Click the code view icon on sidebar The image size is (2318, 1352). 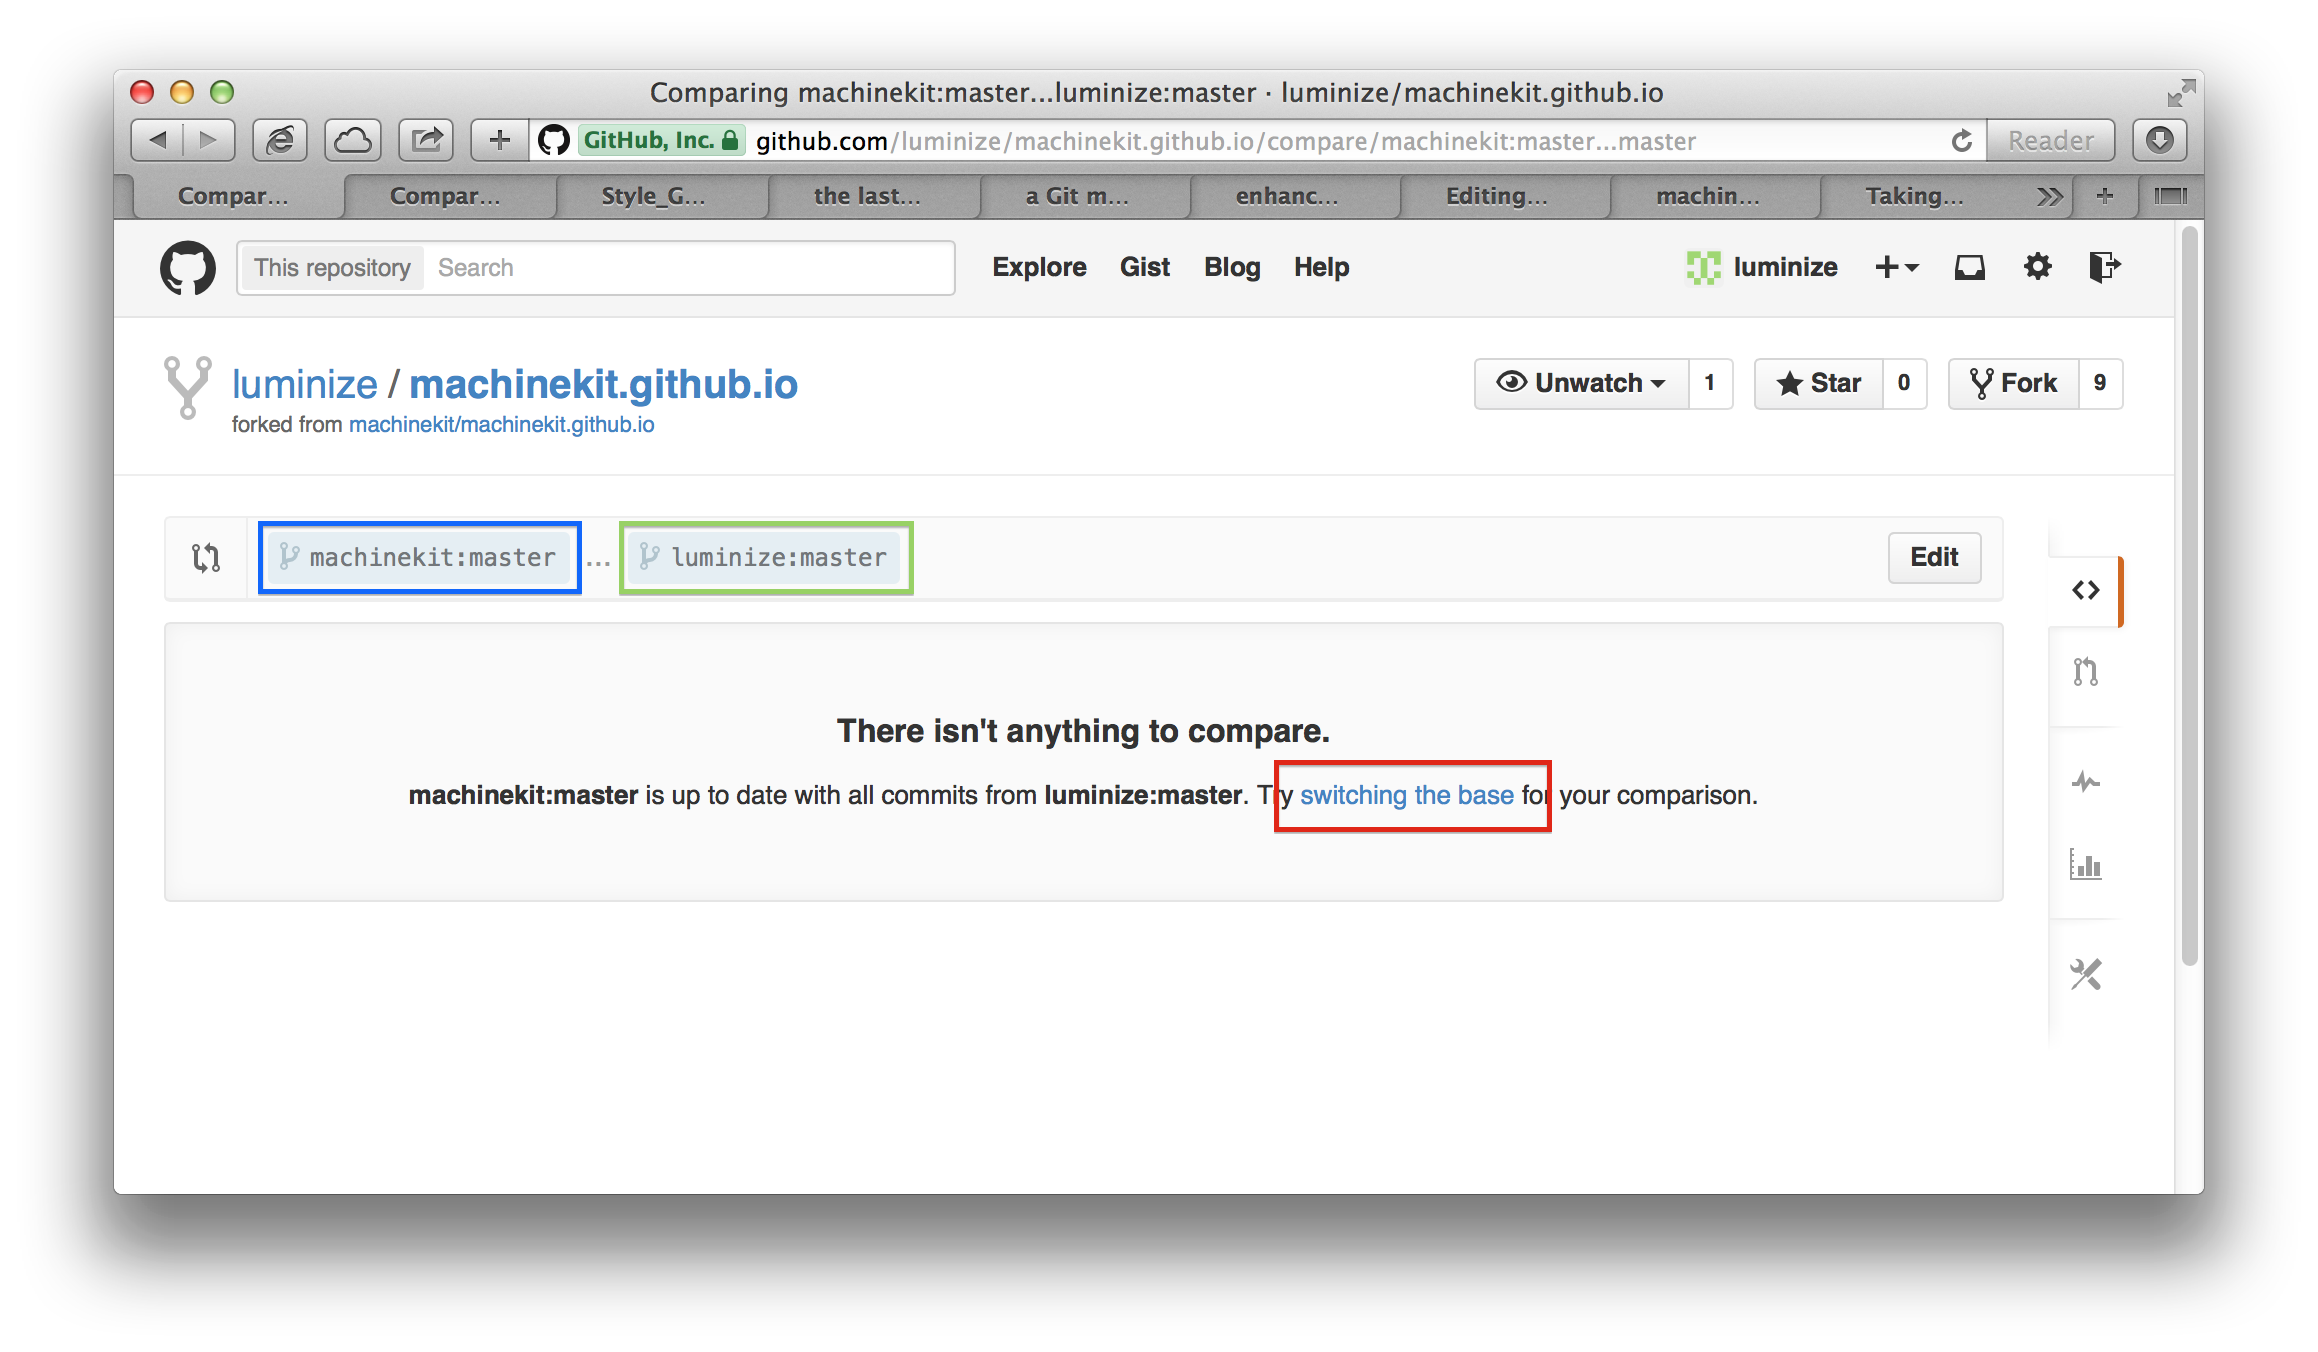[x=2086, y=589]
